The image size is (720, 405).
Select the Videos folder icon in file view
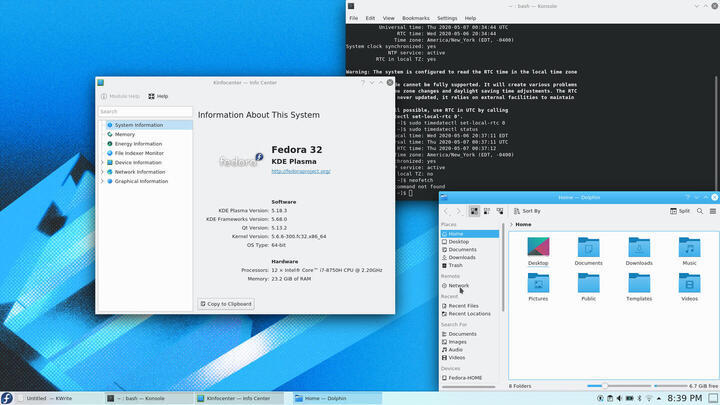pyautogui.click(x=689, y=283)
